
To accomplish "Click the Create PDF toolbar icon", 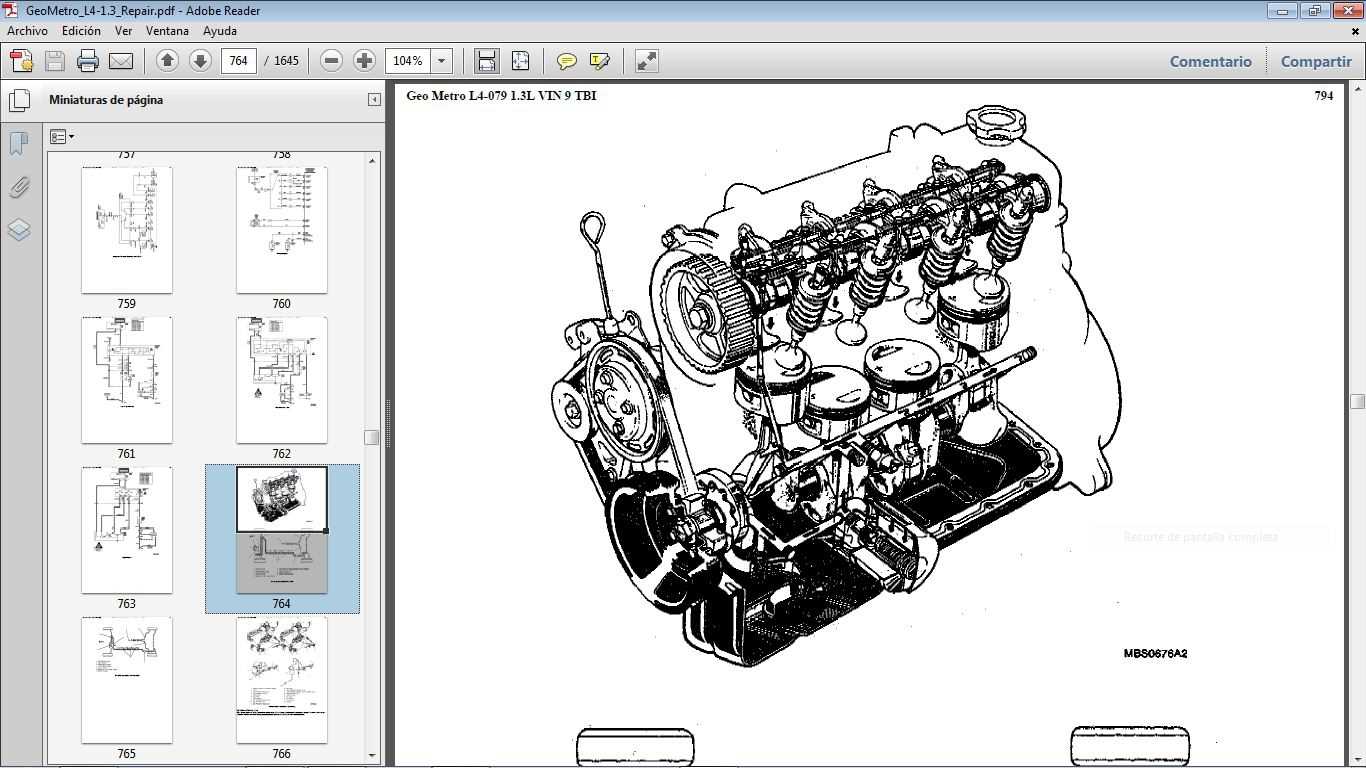I will [21, 61].
